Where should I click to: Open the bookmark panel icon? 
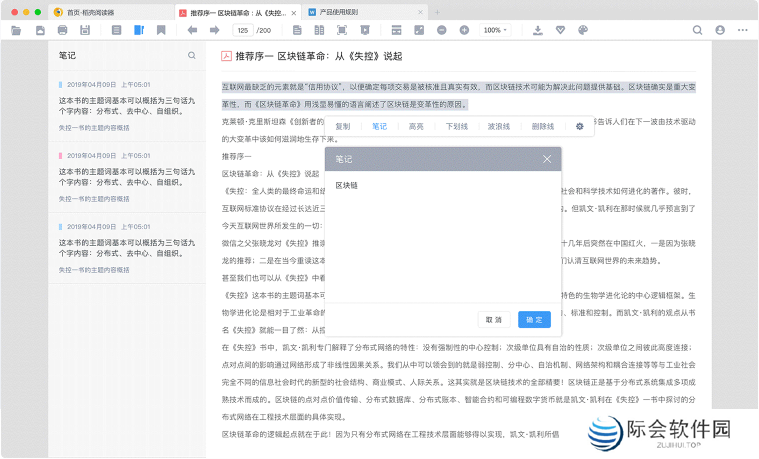(x=161, y=30)
